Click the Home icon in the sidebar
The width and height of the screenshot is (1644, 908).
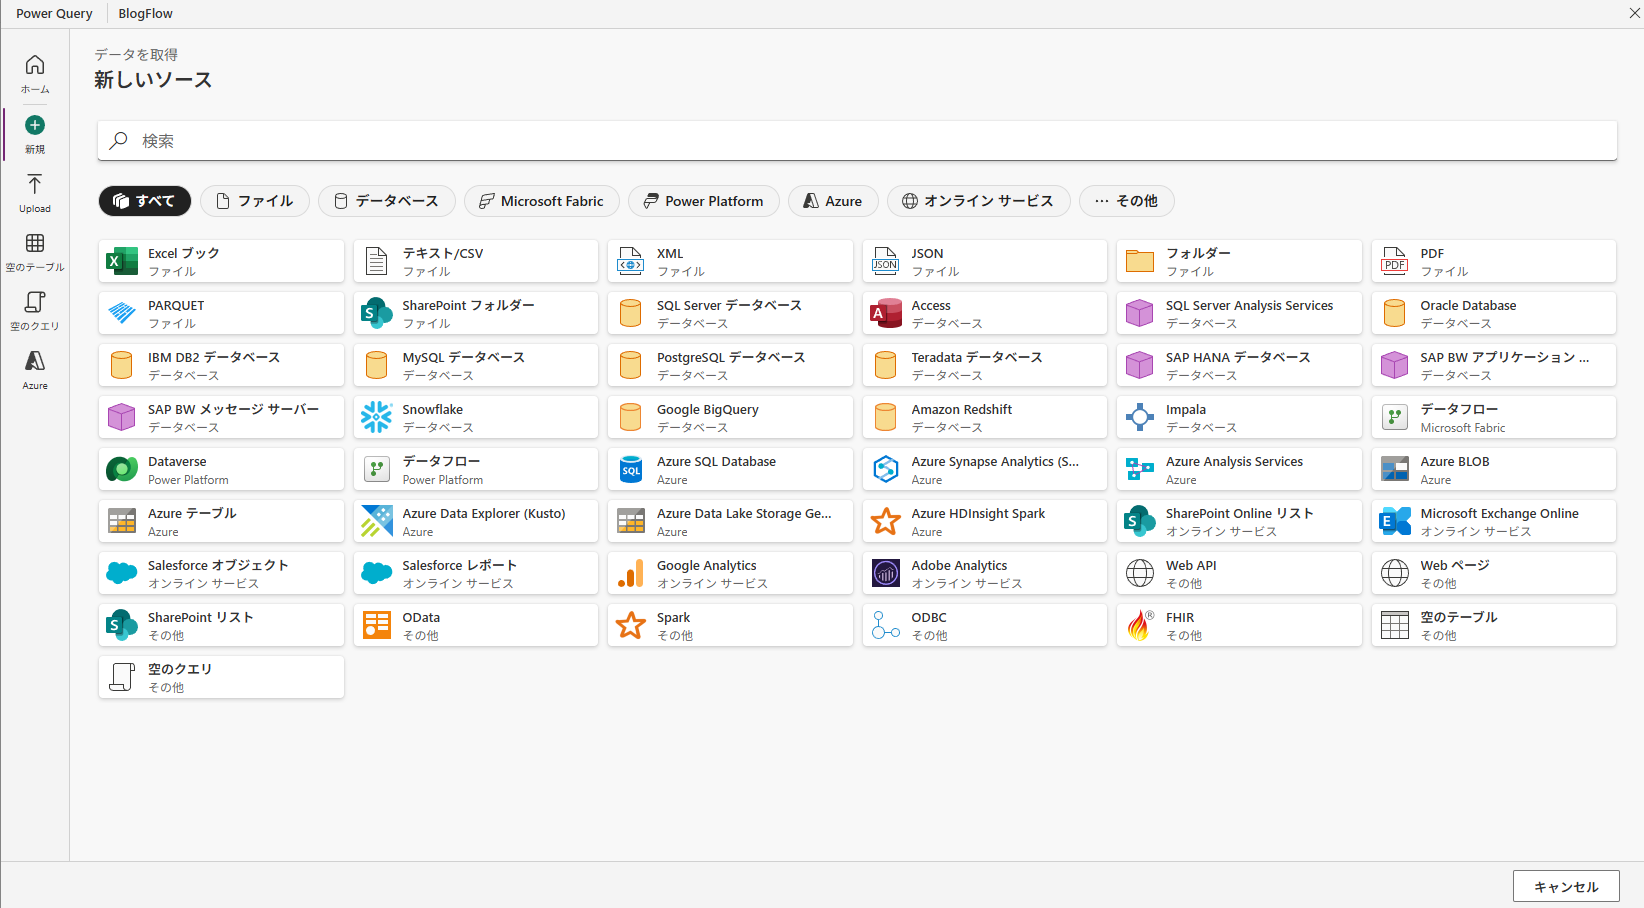[x=35, y=65]
